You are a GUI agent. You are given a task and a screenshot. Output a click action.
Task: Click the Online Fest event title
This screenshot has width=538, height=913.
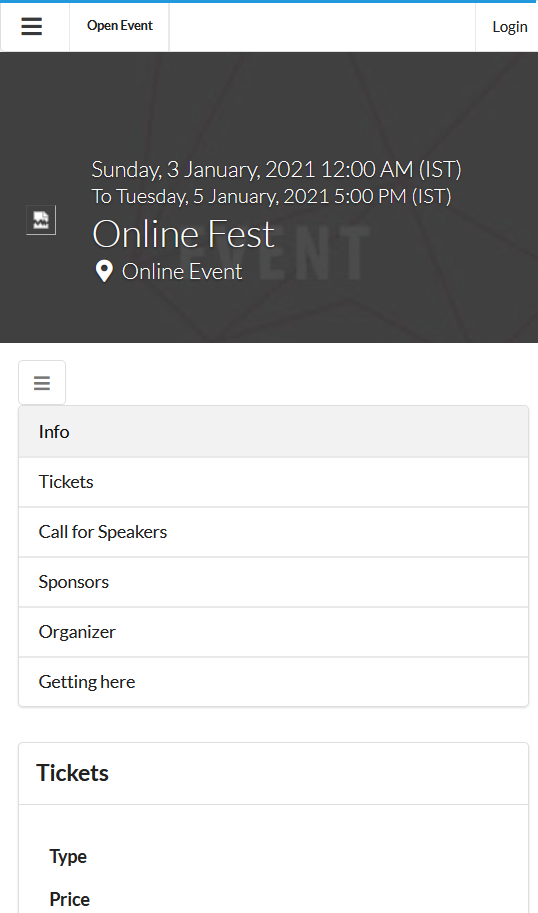[x=183, y=234]
